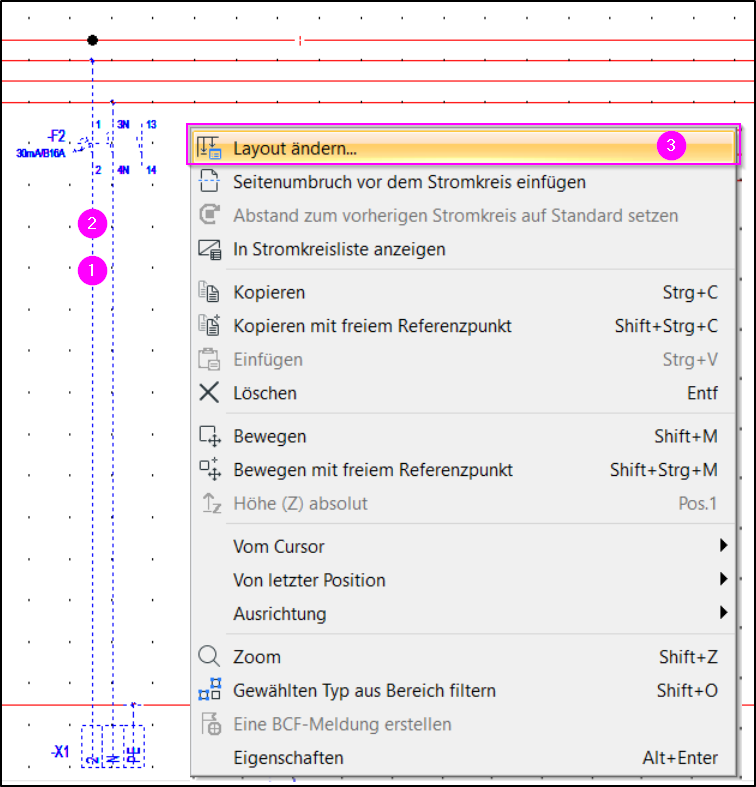
Task: Select Bewegen mit freiem Referenzpunkt
Action: [463, 470]
